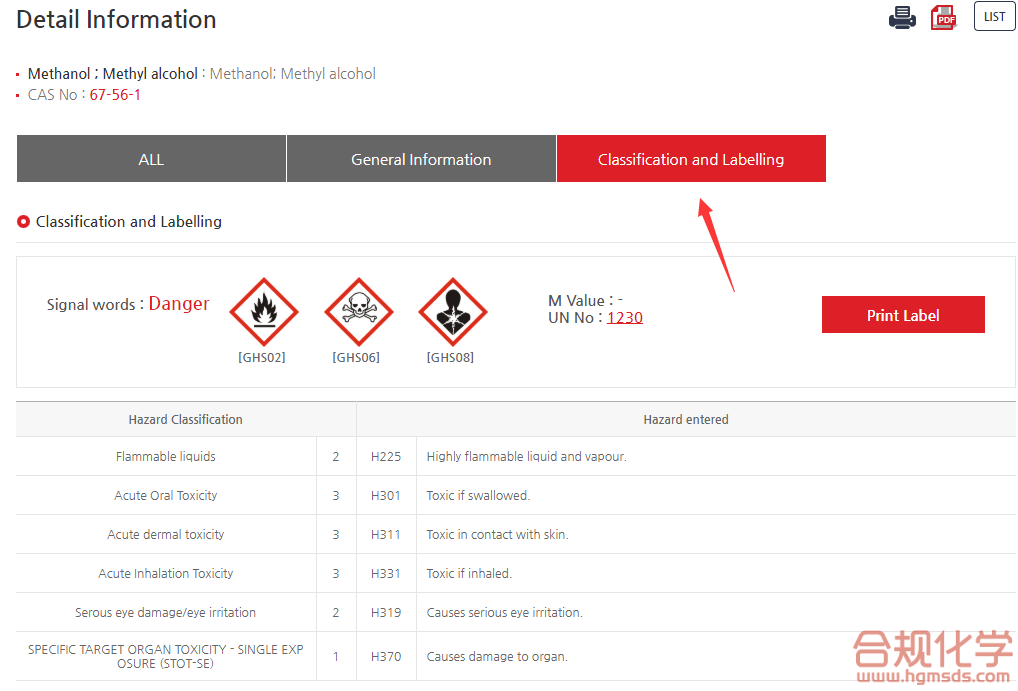Image resolution: width=1018 pixels, height=691 pixels.
Task: Download the PDF via the PDF icon
Action: click(943, 18)
